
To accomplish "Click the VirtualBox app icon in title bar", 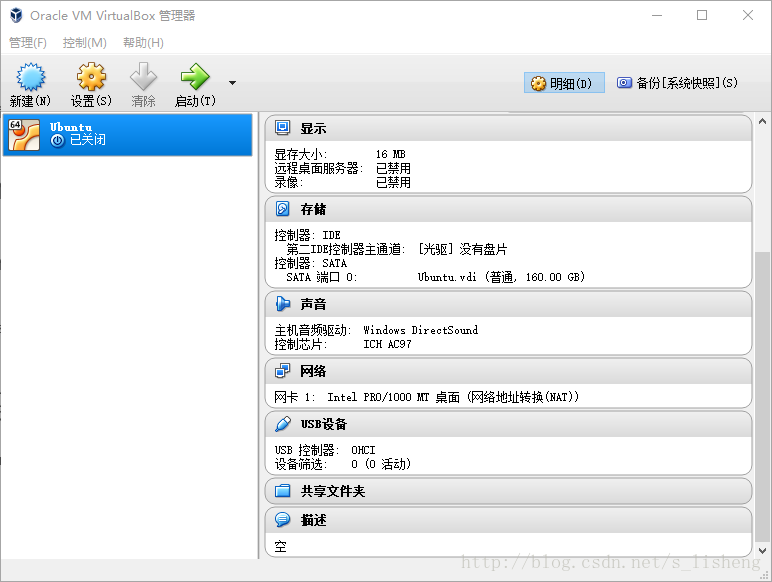I will (16, 15).
